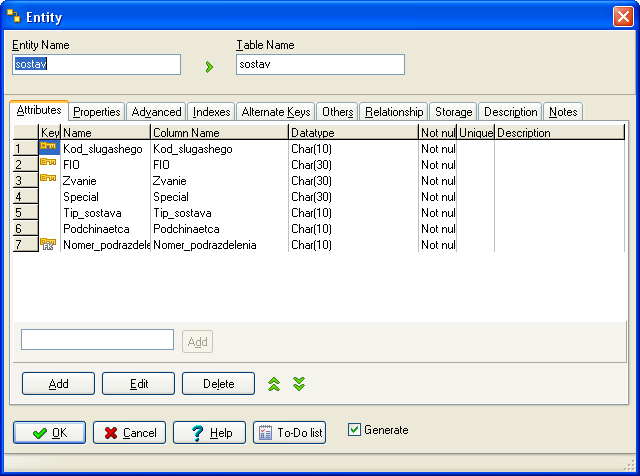
Task: Switch to the Relationship tab
Action: (394, 112)
